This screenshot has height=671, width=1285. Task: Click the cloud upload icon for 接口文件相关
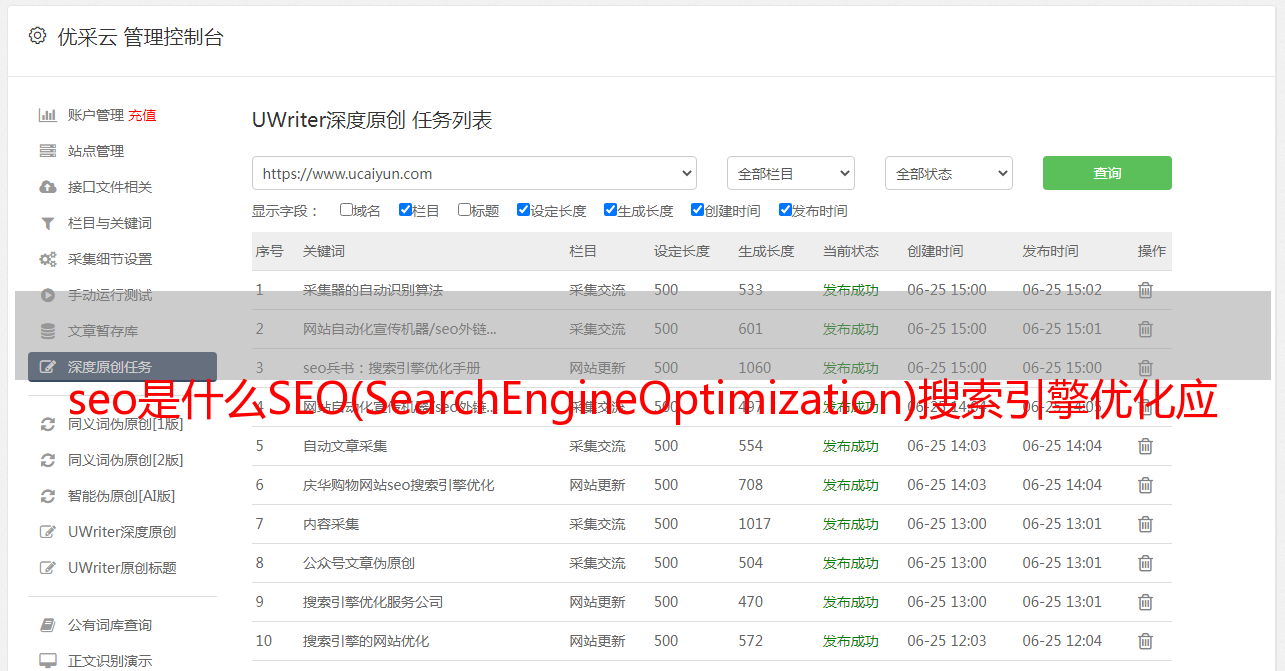(x=47, y=187)
